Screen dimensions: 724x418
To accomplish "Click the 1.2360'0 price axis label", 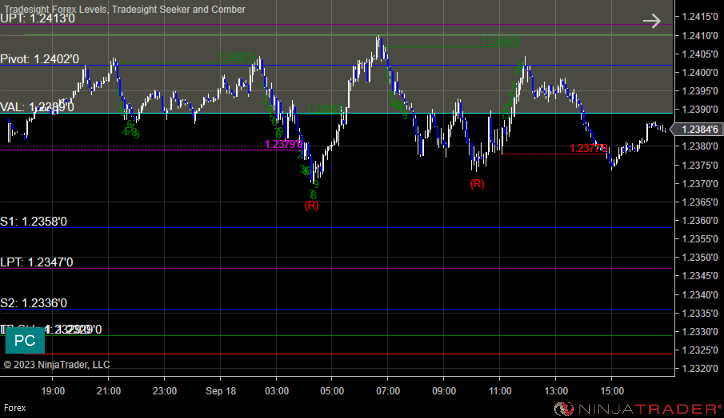I will pos(700,220).
